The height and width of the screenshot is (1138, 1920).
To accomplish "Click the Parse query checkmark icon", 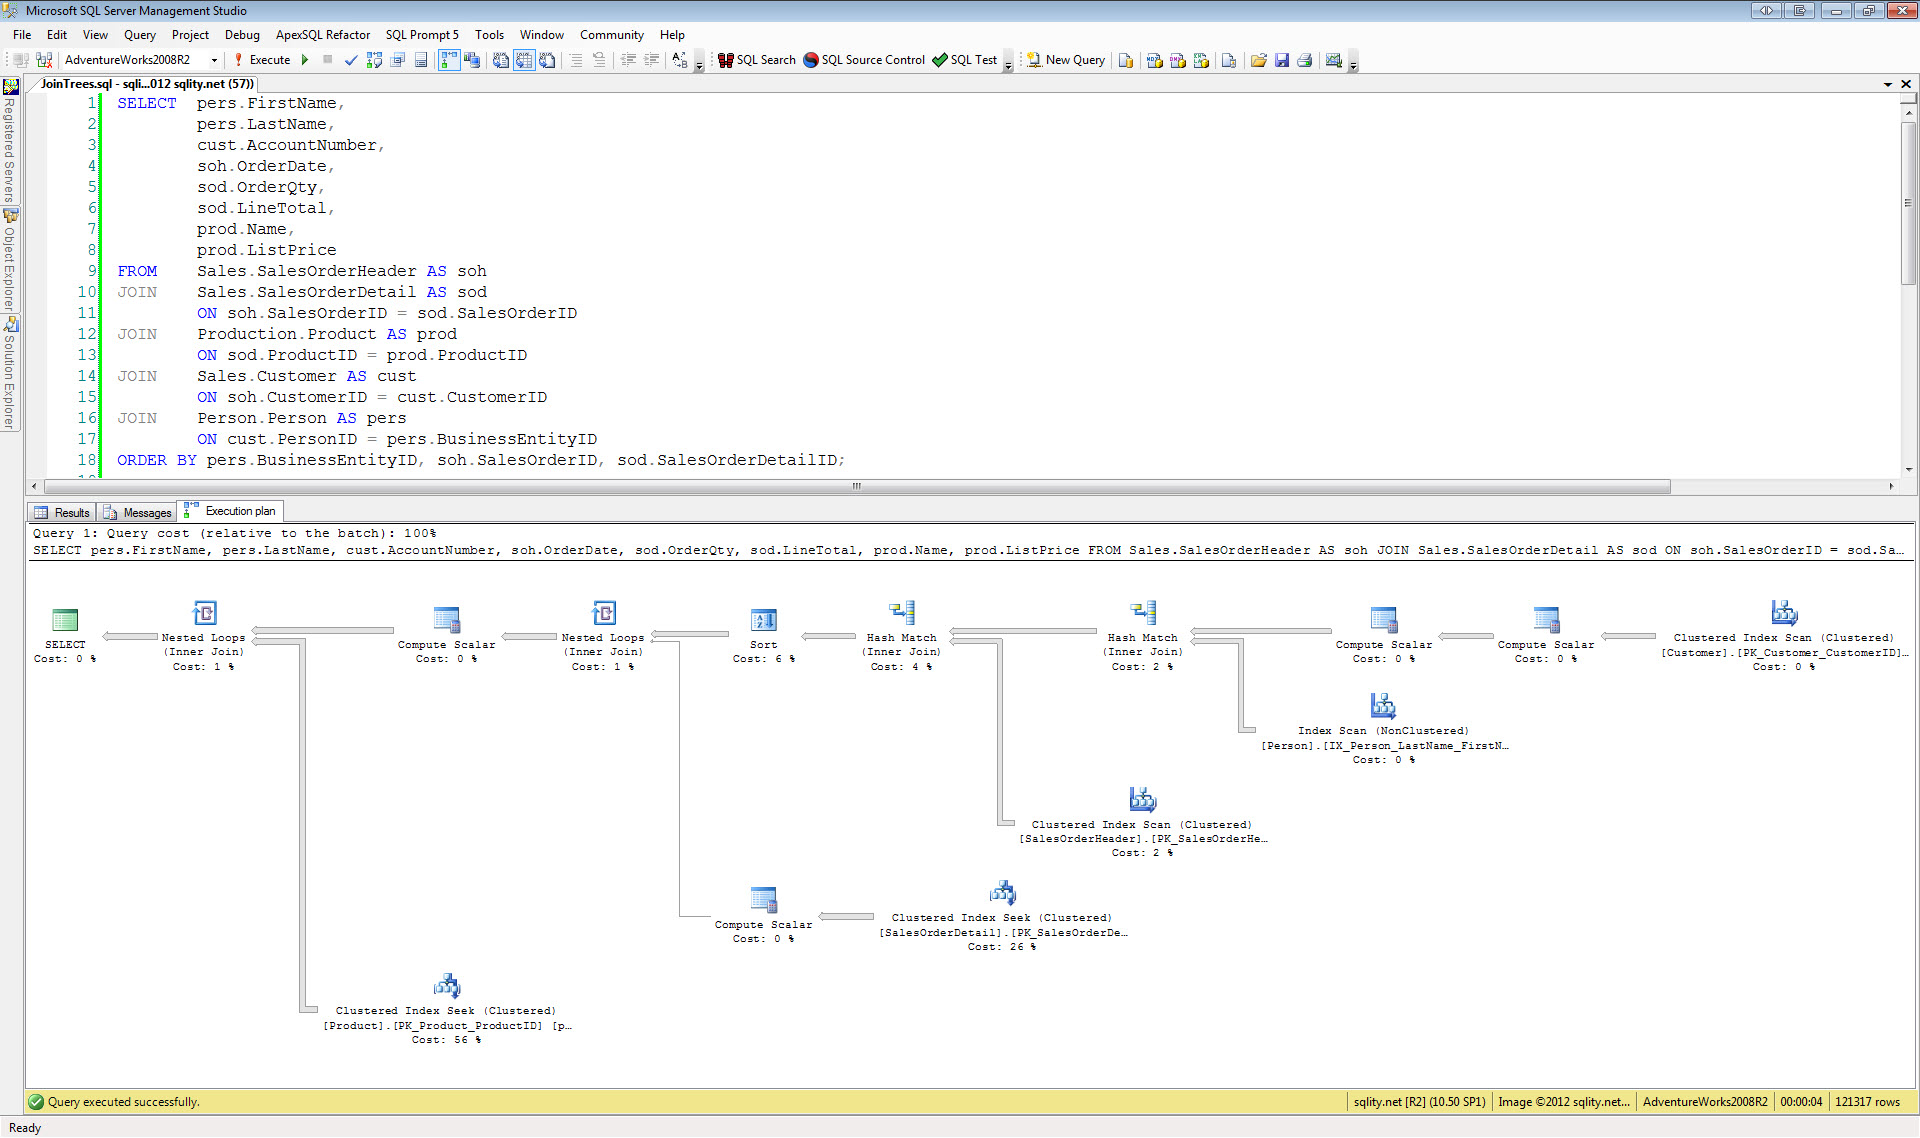I will pos(351,60).
